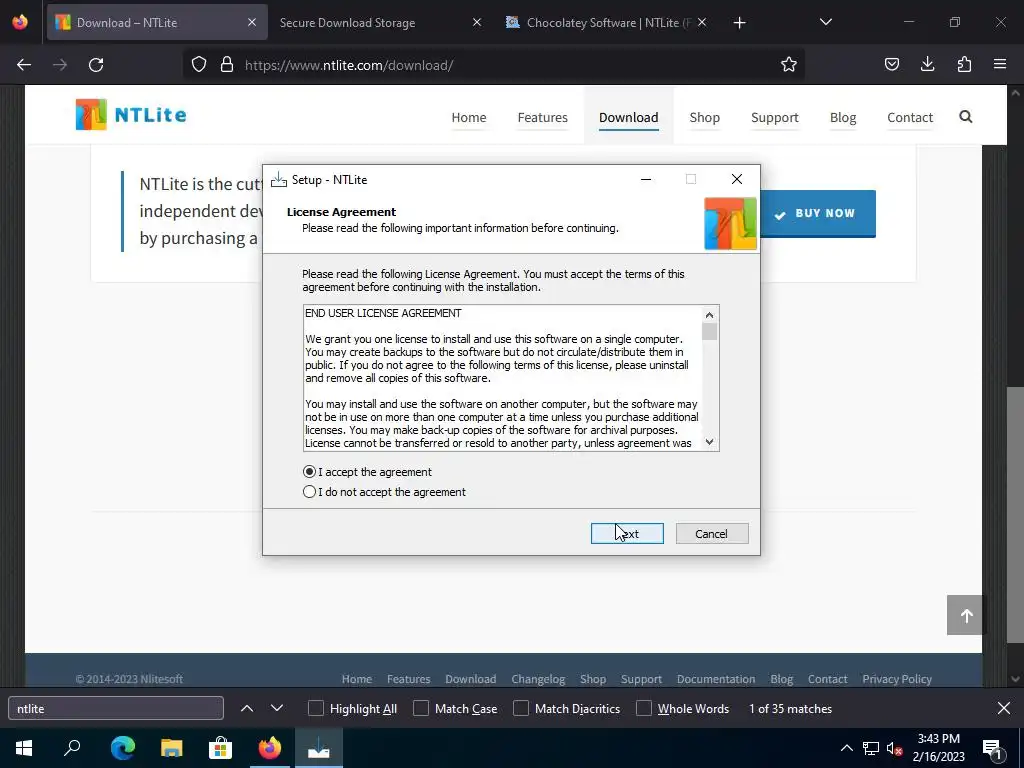The height and width of the screenshot is (768, 1024).
Task: Toggle Whole Words checkbox
Action: [644, 709]
